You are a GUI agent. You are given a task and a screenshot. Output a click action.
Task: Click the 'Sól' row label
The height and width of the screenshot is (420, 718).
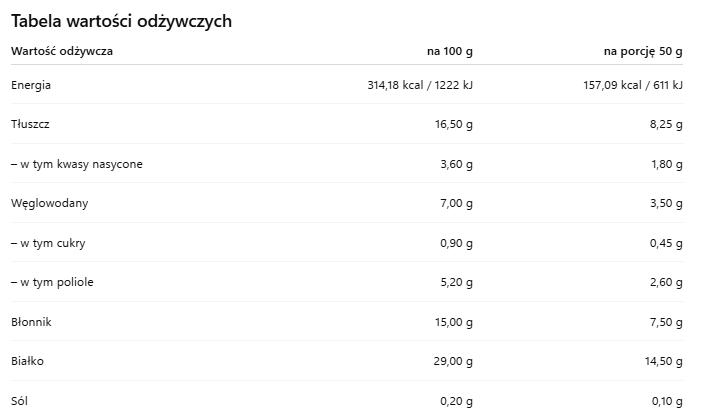point(21,401)
